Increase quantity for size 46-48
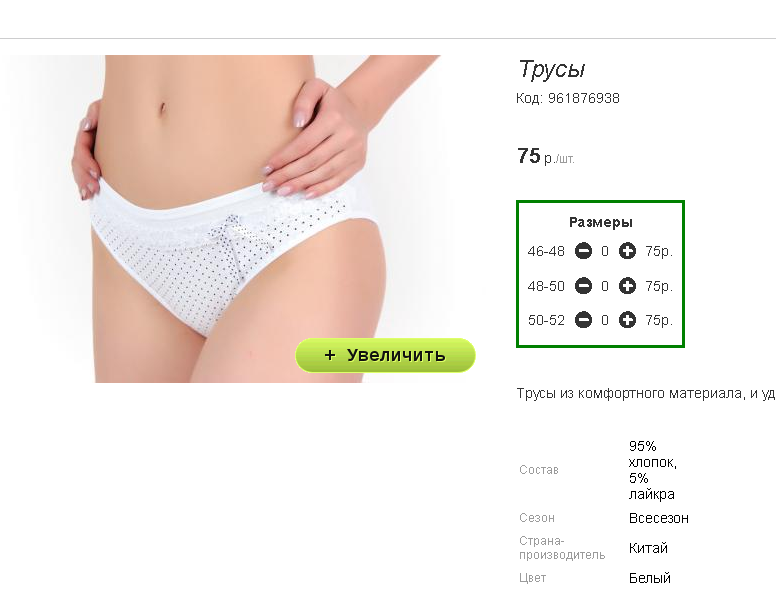 627,251
